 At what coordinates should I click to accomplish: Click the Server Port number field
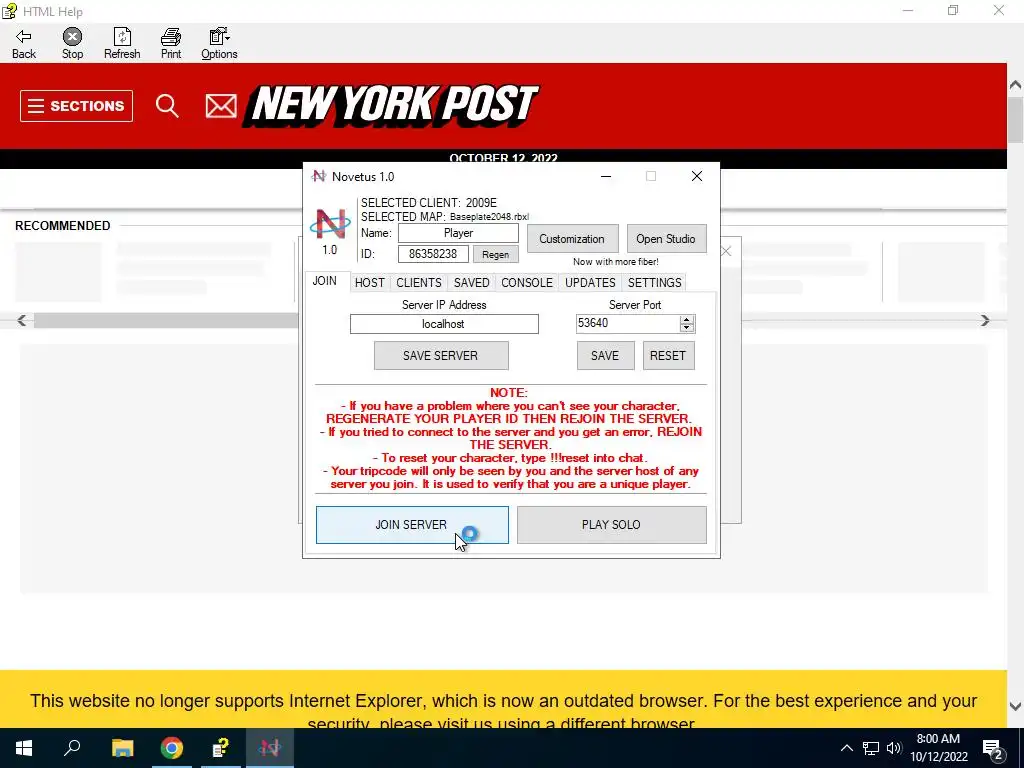[628, 323]
